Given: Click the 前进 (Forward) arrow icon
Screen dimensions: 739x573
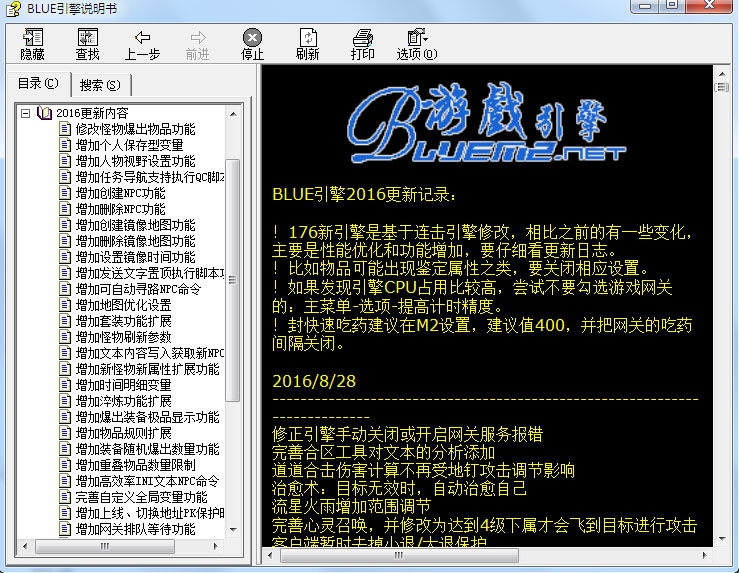Looking at the screenshot, I should point(198,38).
